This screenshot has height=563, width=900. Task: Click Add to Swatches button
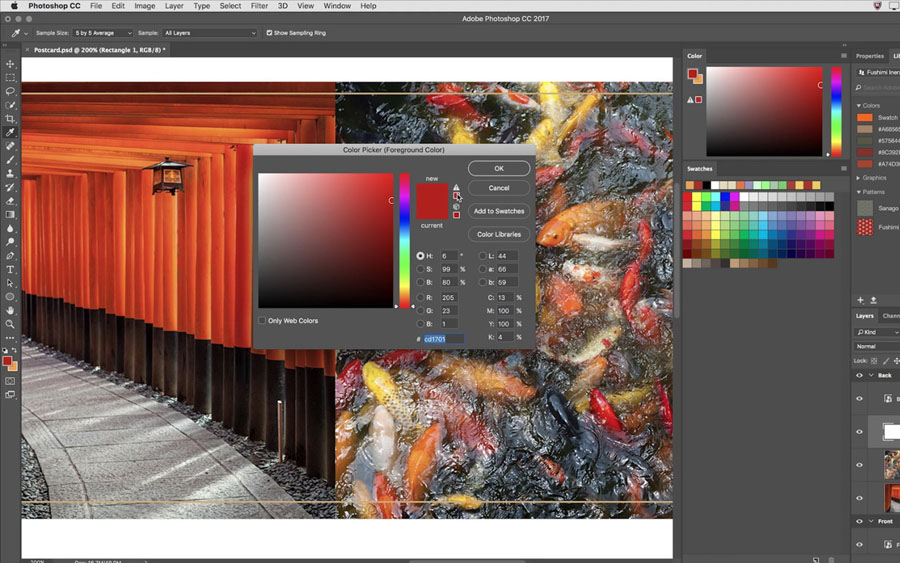[499, 211]
